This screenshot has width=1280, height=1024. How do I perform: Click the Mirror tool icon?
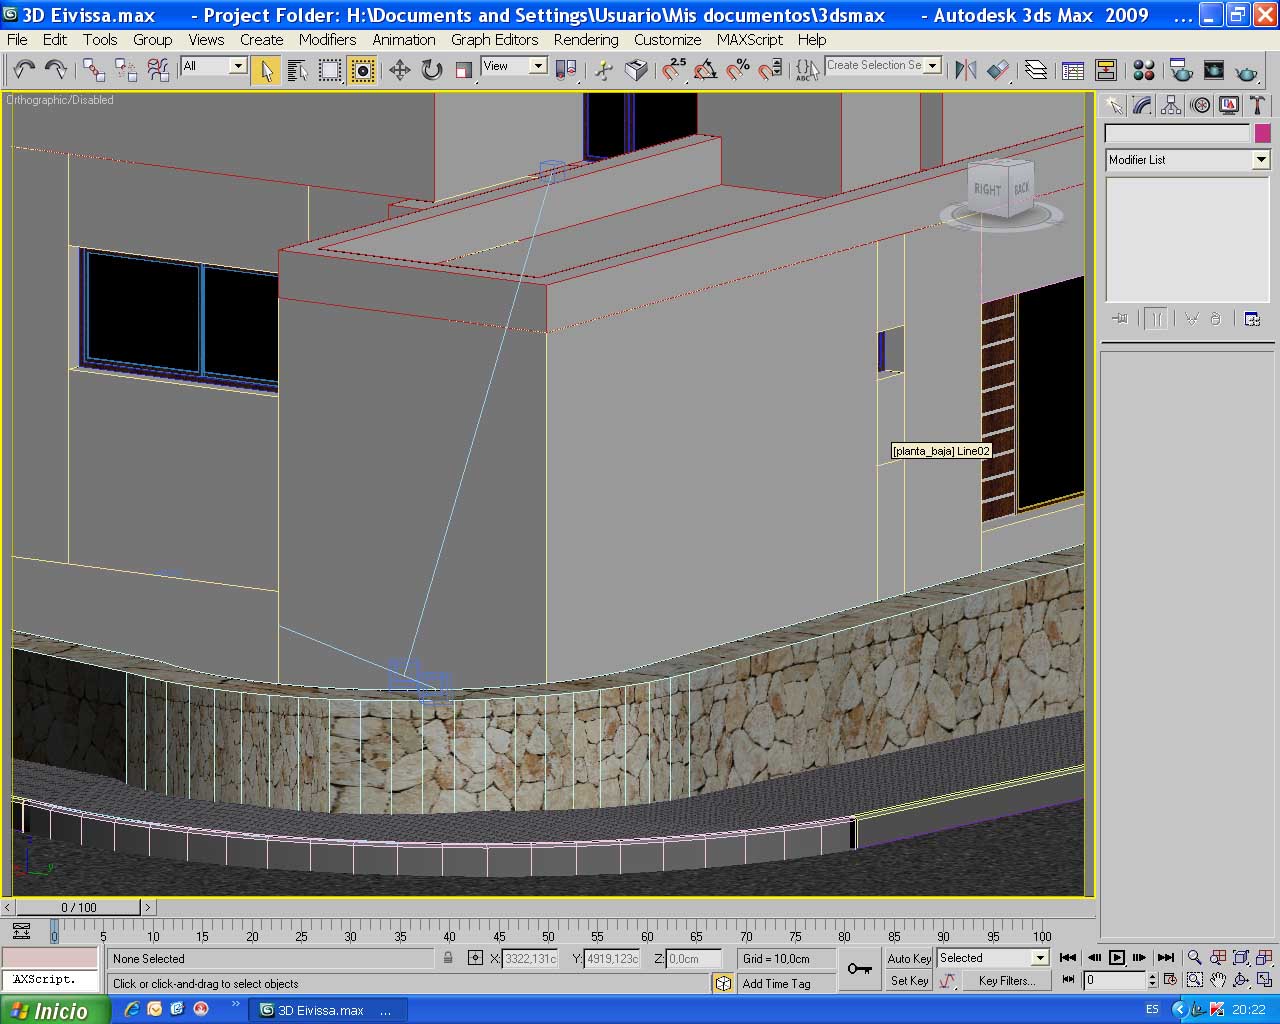click(966, 69)
